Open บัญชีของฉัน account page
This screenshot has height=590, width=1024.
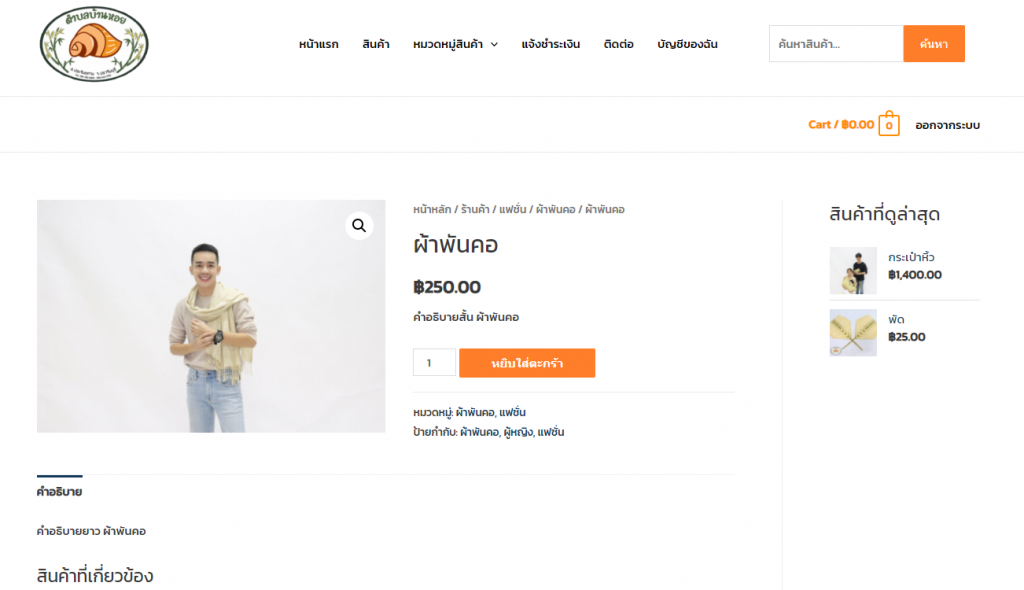click(687, 44)
